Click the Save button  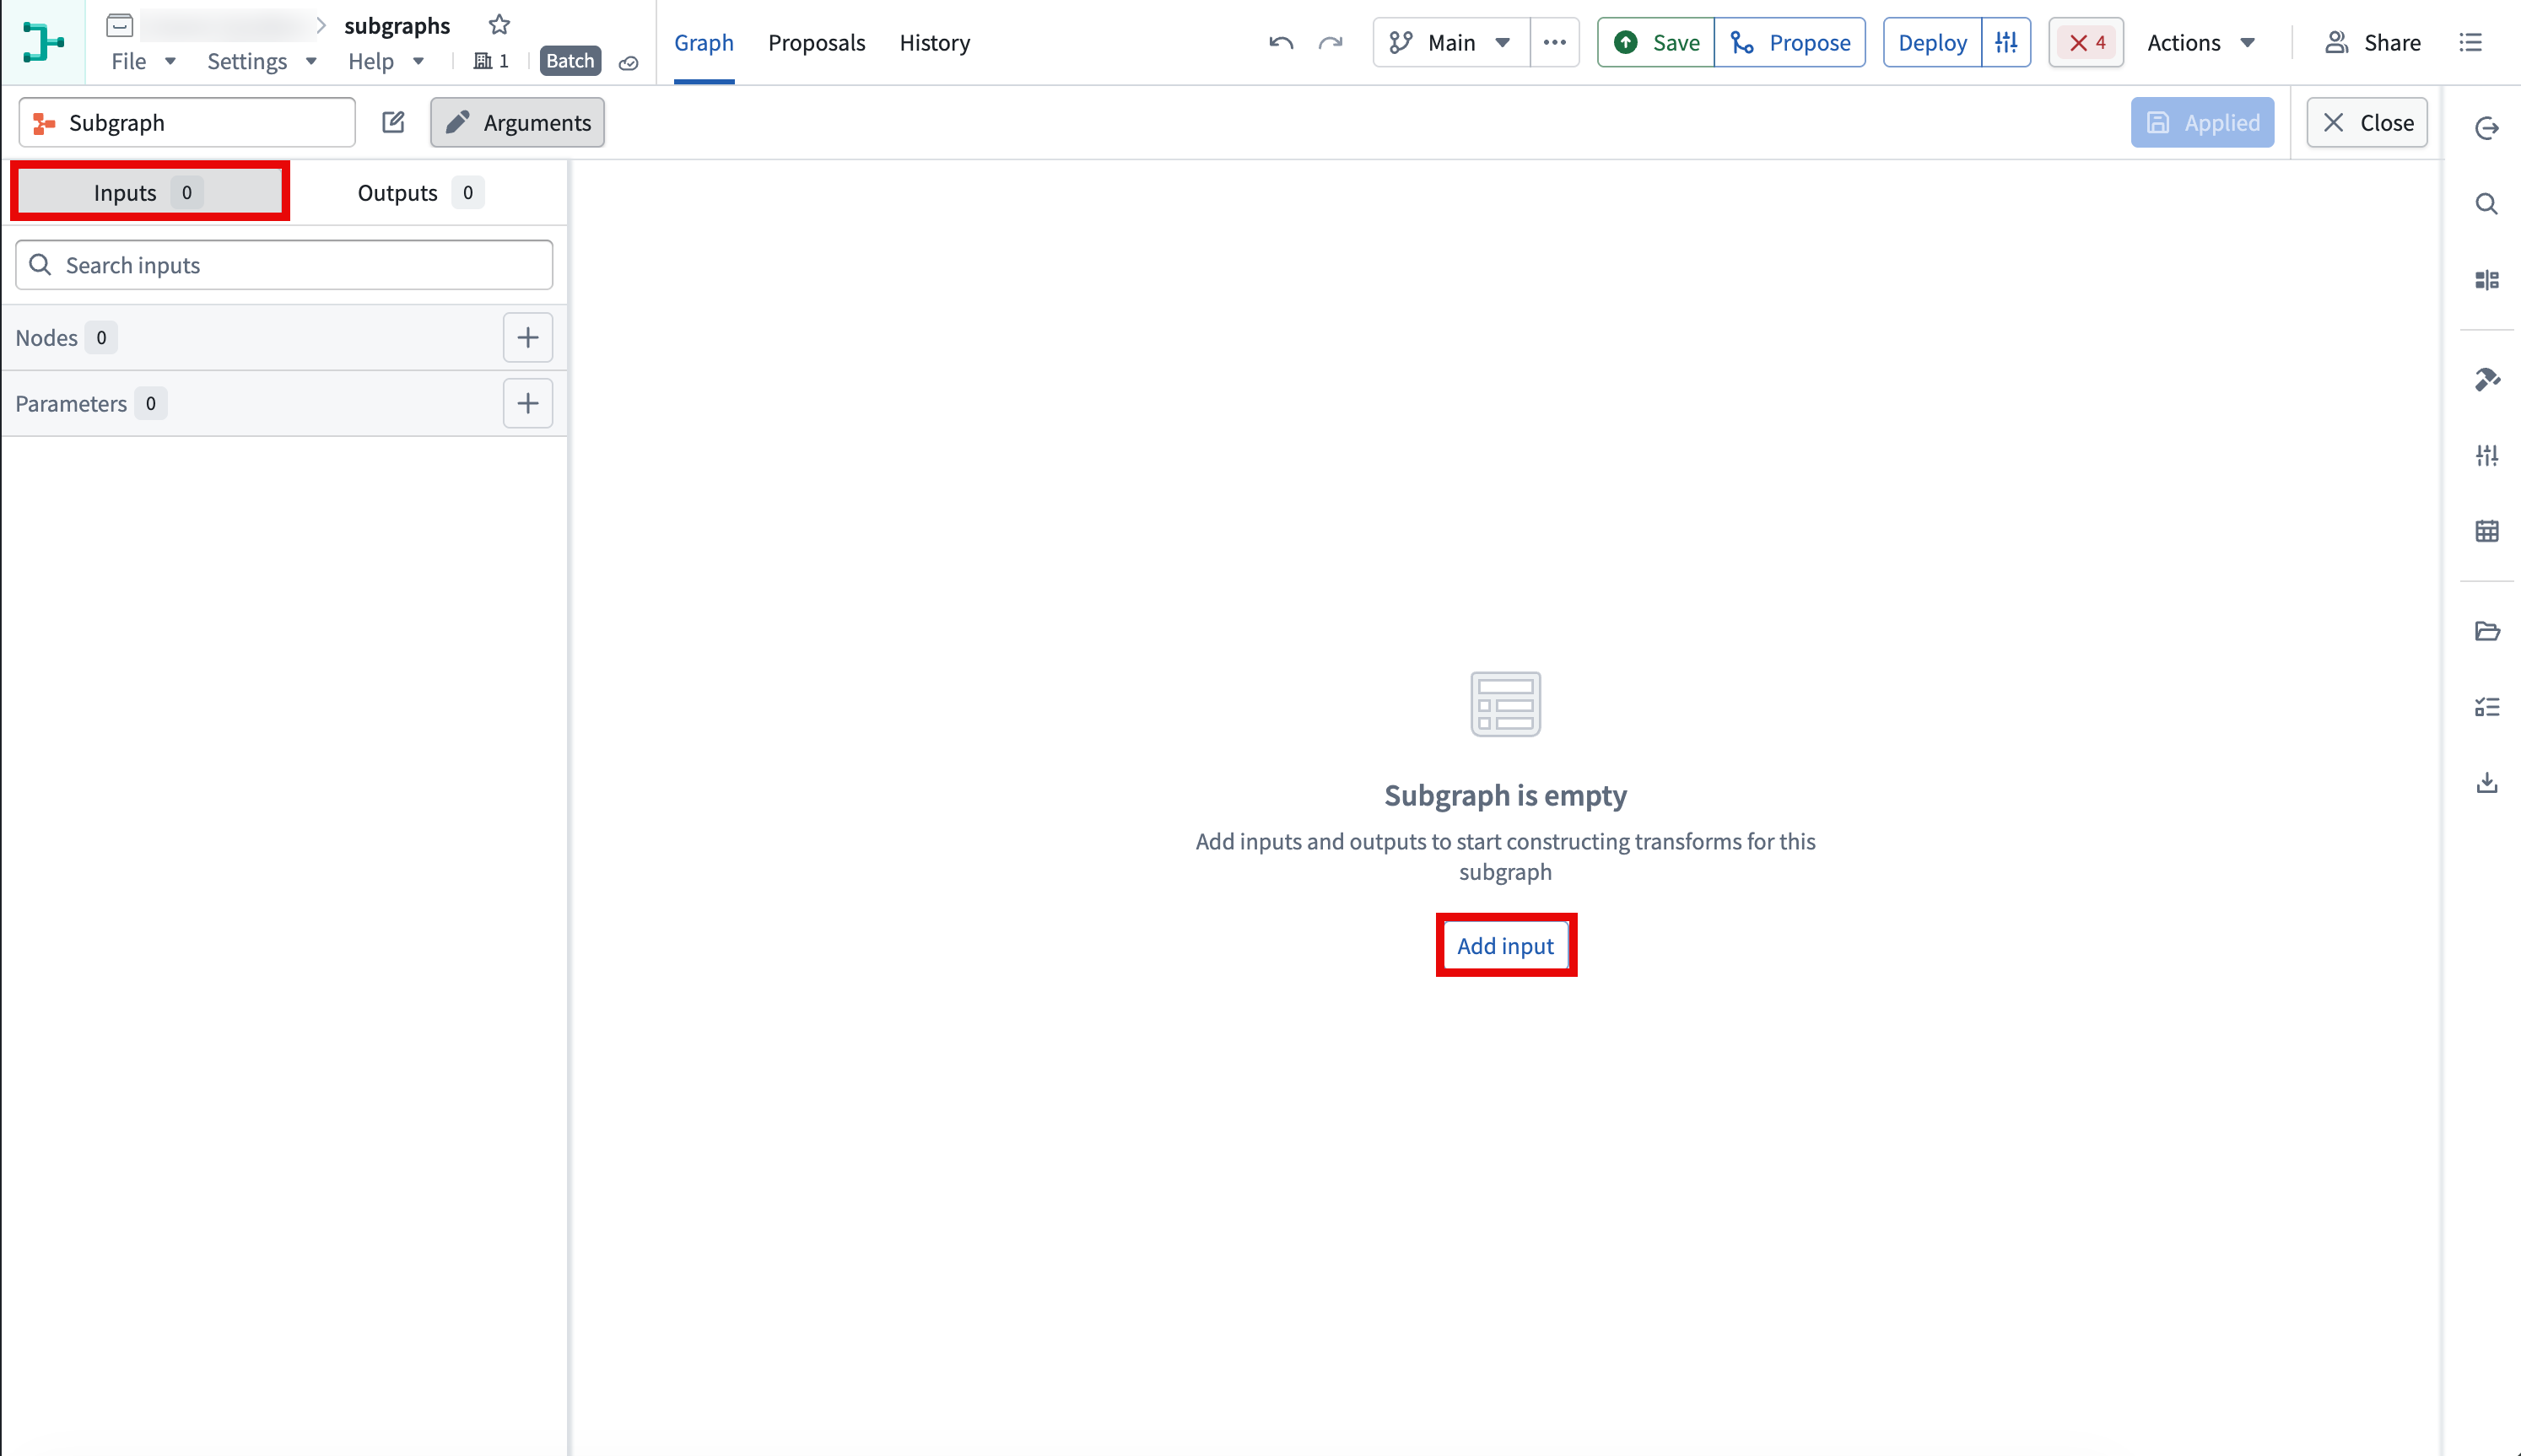(x=1656, y=42)
